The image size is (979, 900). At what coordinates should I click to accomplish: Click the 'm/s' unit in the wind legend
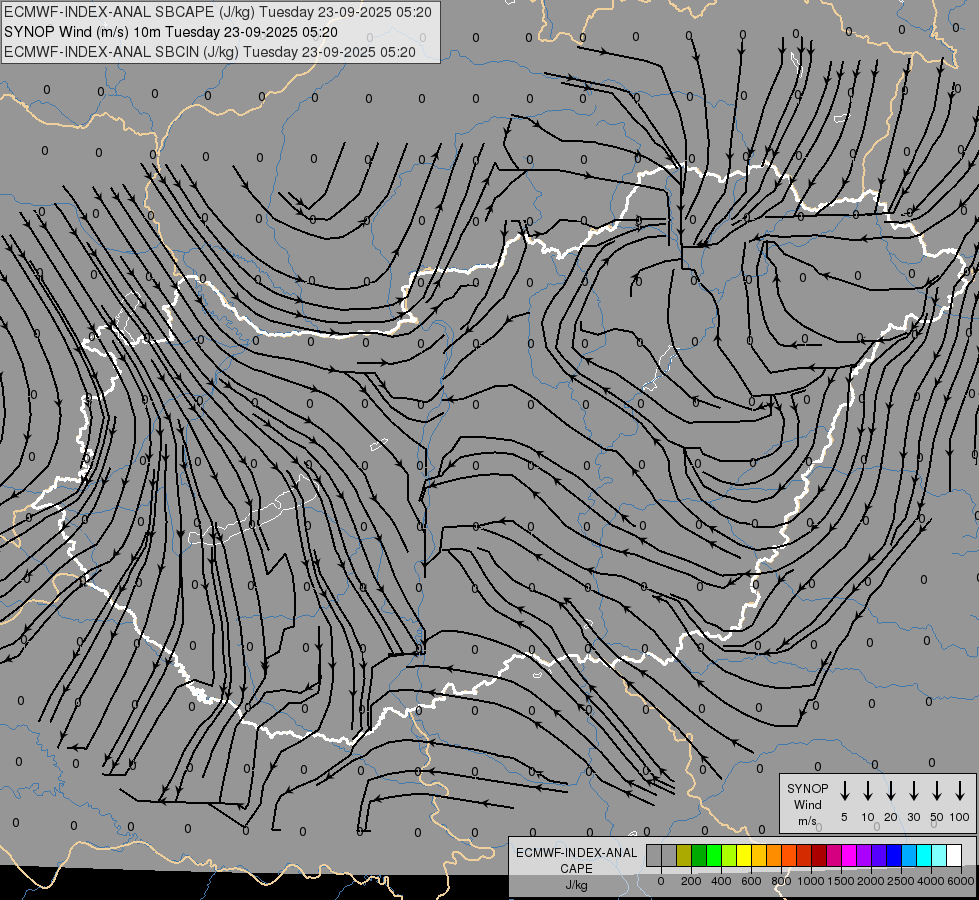click(x=807, y=821)
